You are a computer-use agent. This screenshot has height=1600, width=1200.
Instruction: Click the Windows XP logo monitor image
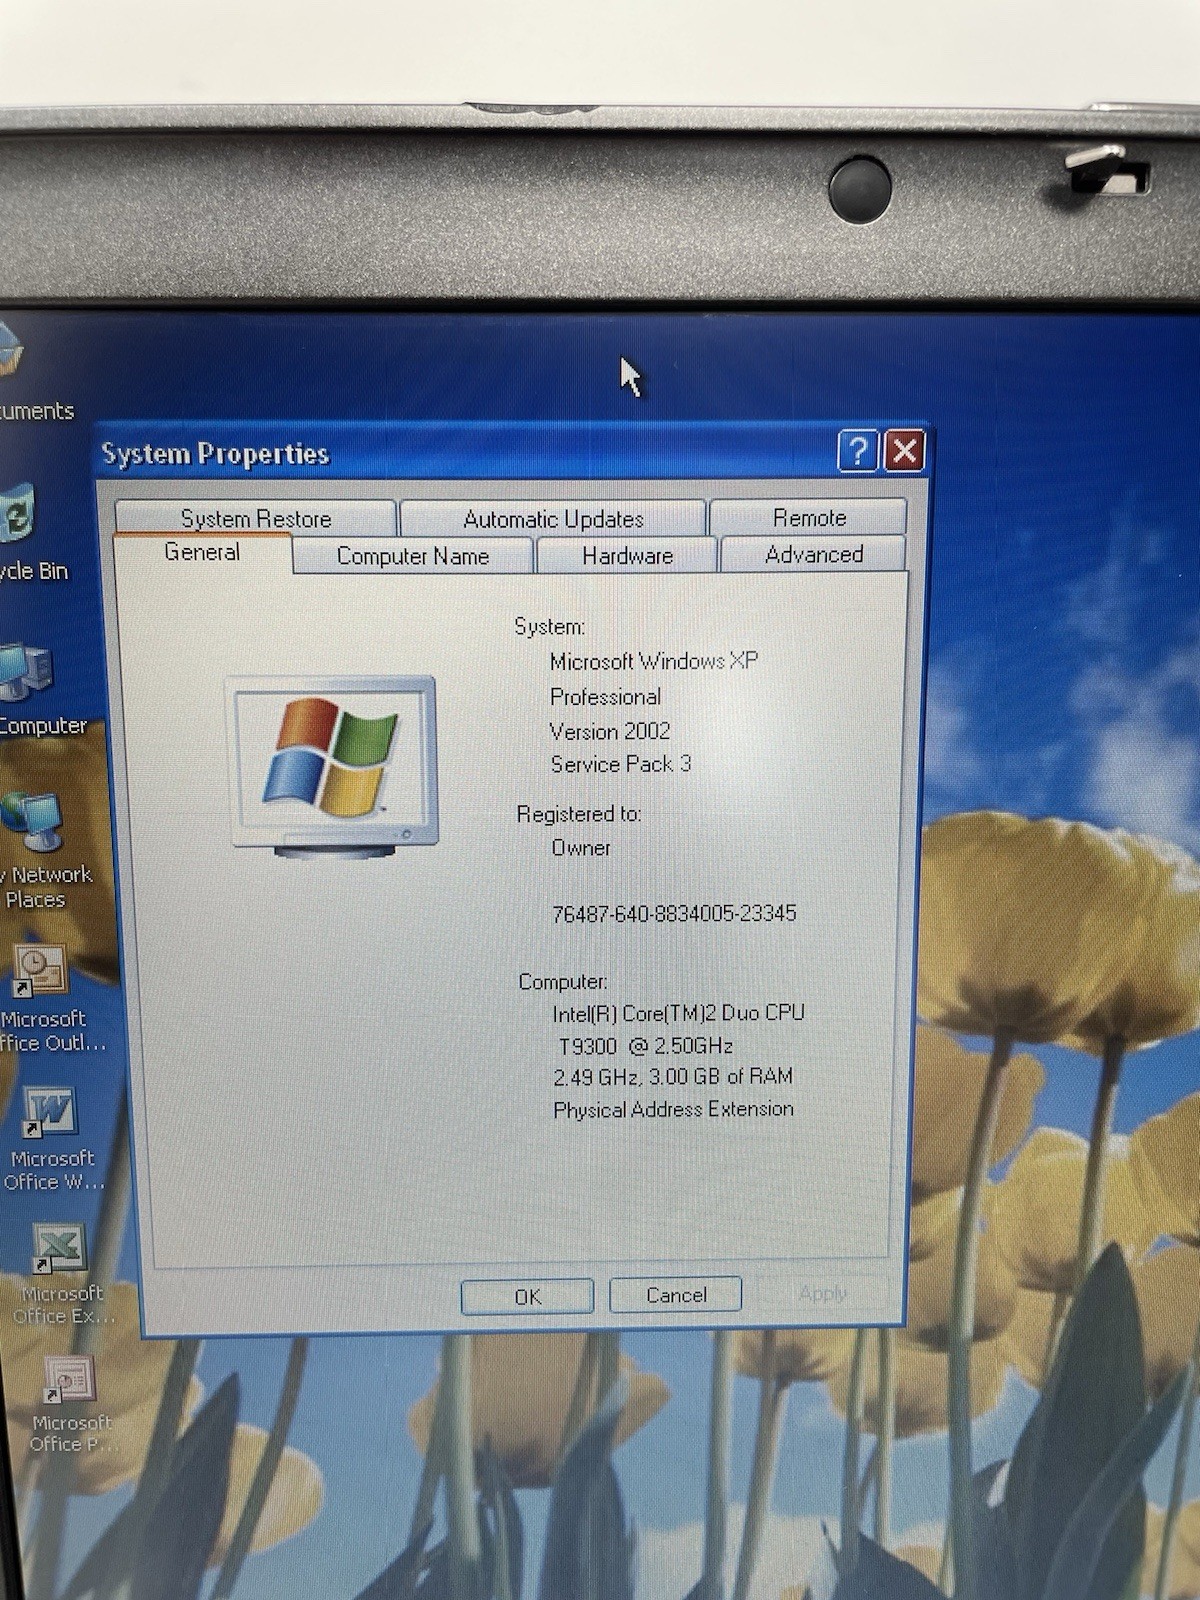click(x=334, y=766)
